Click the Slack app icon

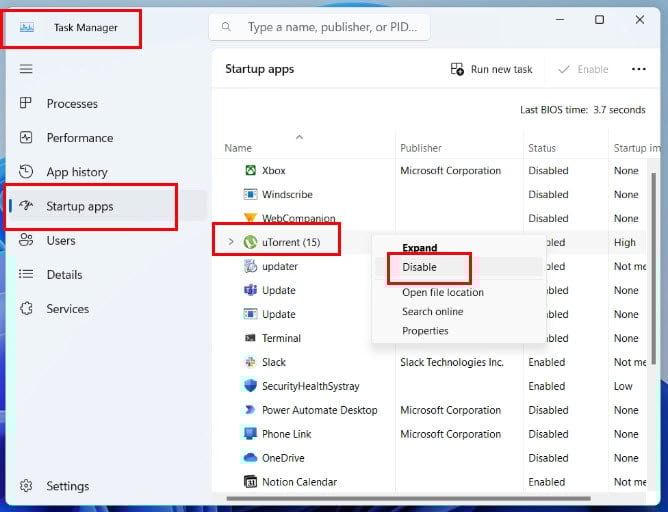click(x=250, y=362)
